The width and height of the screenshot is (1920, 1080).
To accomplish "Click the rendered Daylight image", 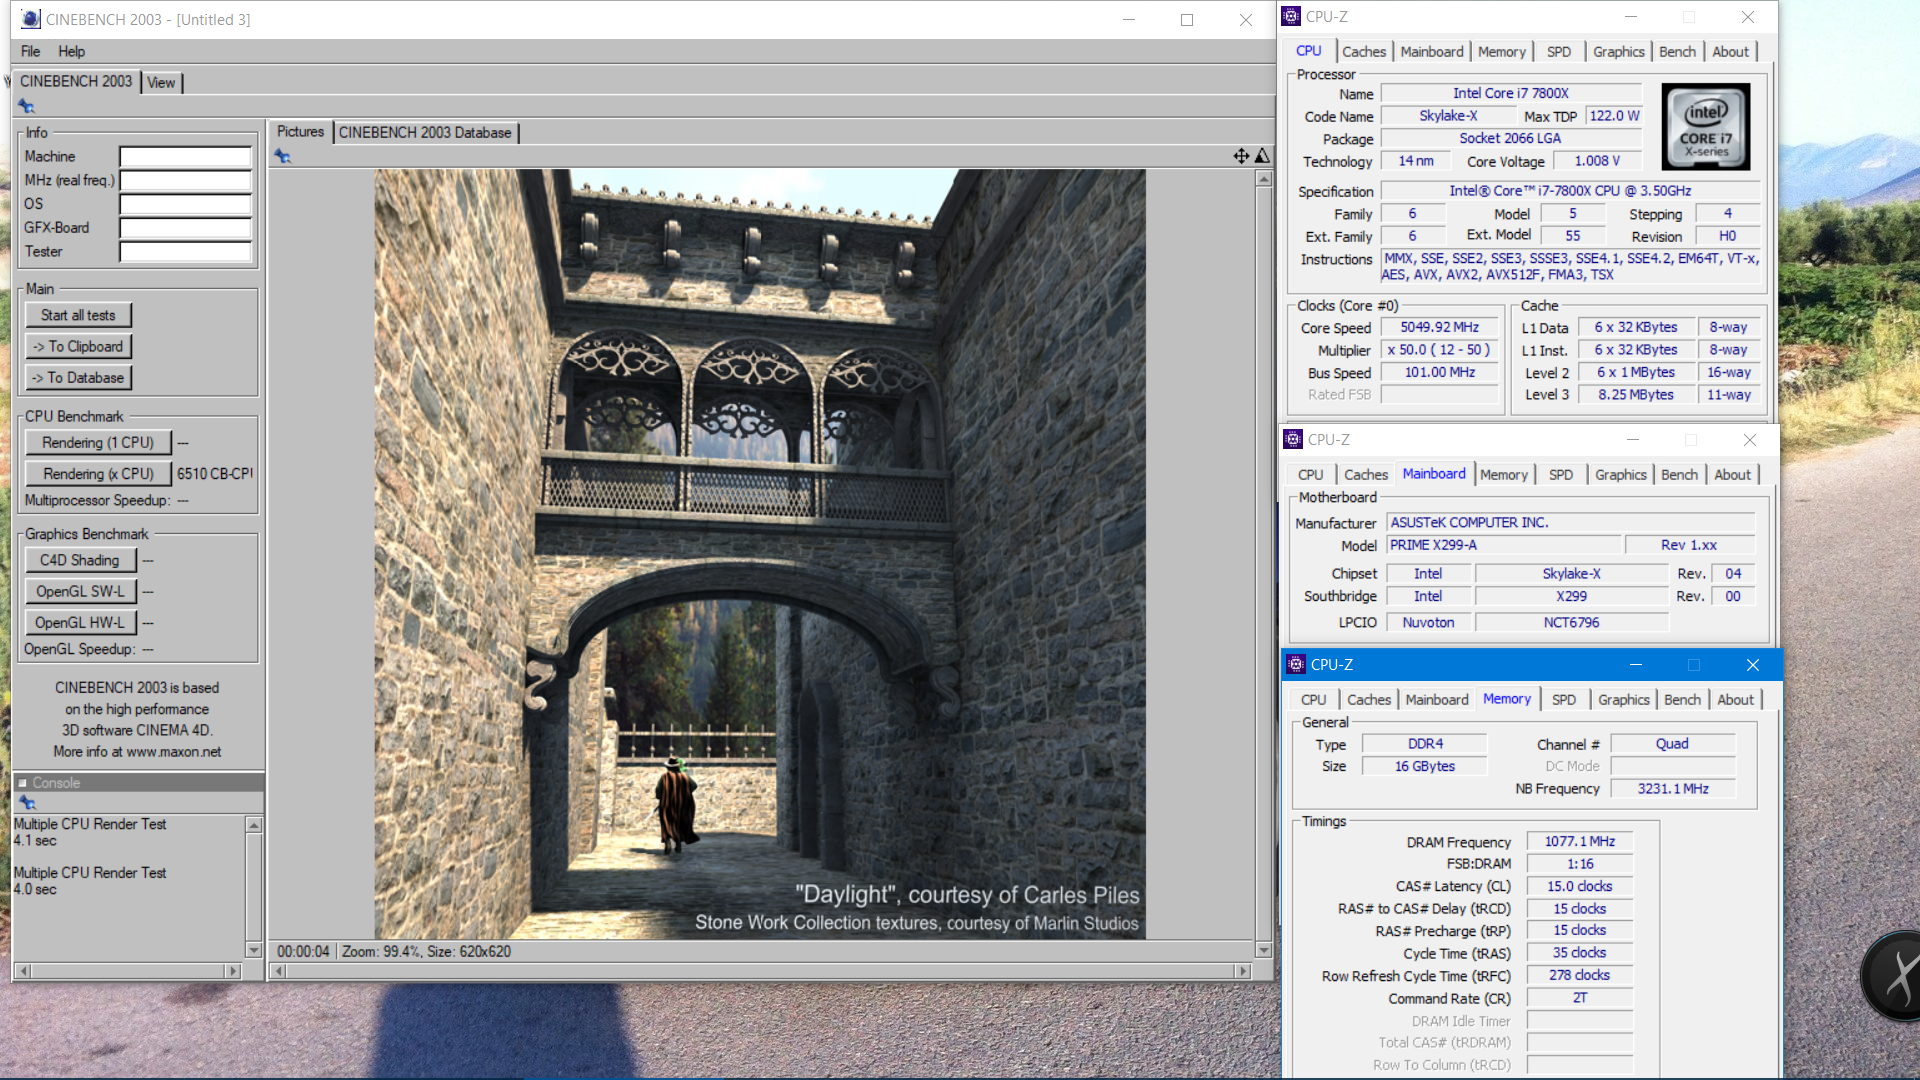I will pos(760,554).
